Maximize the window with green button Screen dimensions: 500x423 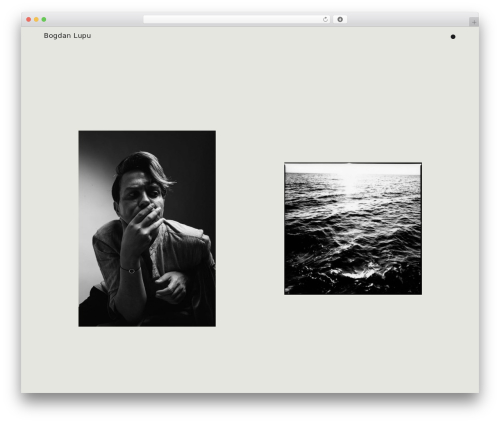(x=44, y=19)
